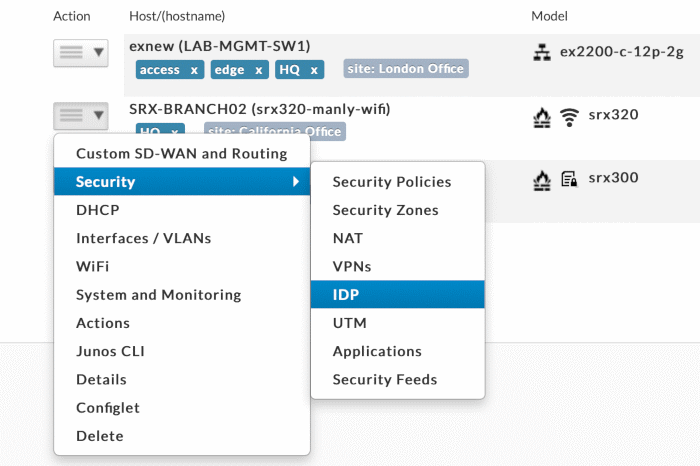This screenshot has height=466, width=700.
Task: Expand the Security submenu arrow
Action: [x=295, y=182]
